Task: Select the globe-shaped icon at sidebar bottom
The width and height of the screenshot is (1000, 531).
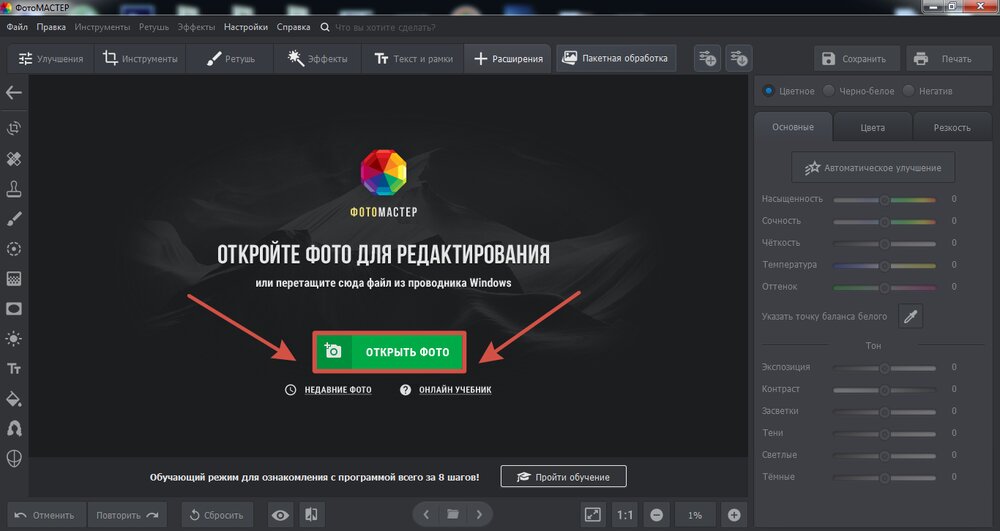Action: coord(13,458)
